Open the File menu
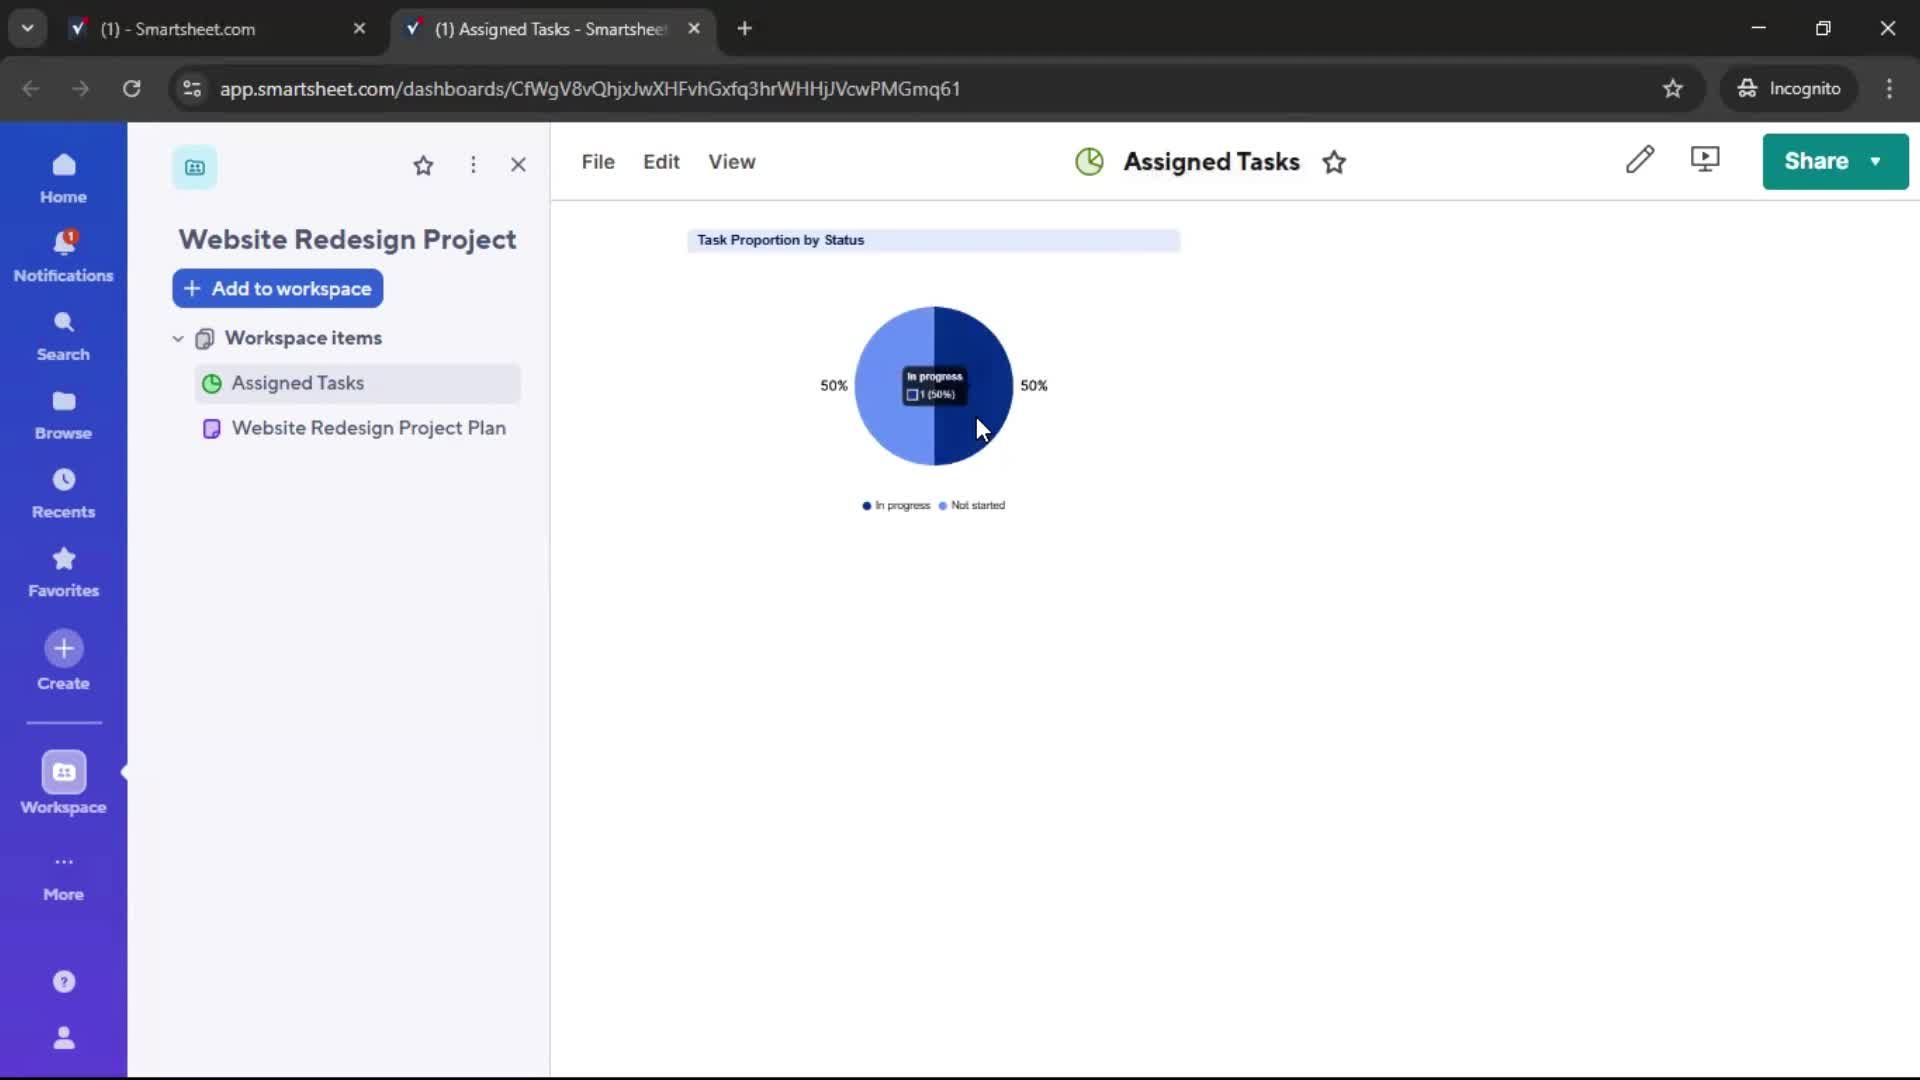The width and height of the screenshot is (1920, 1080). tap(597, 161)
